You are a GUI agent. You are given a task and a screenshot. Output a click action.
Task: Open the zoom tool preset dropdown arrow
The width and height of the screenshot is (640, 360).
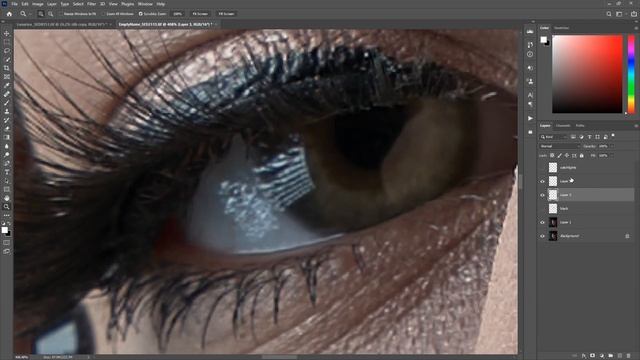[x=30, y=14]
